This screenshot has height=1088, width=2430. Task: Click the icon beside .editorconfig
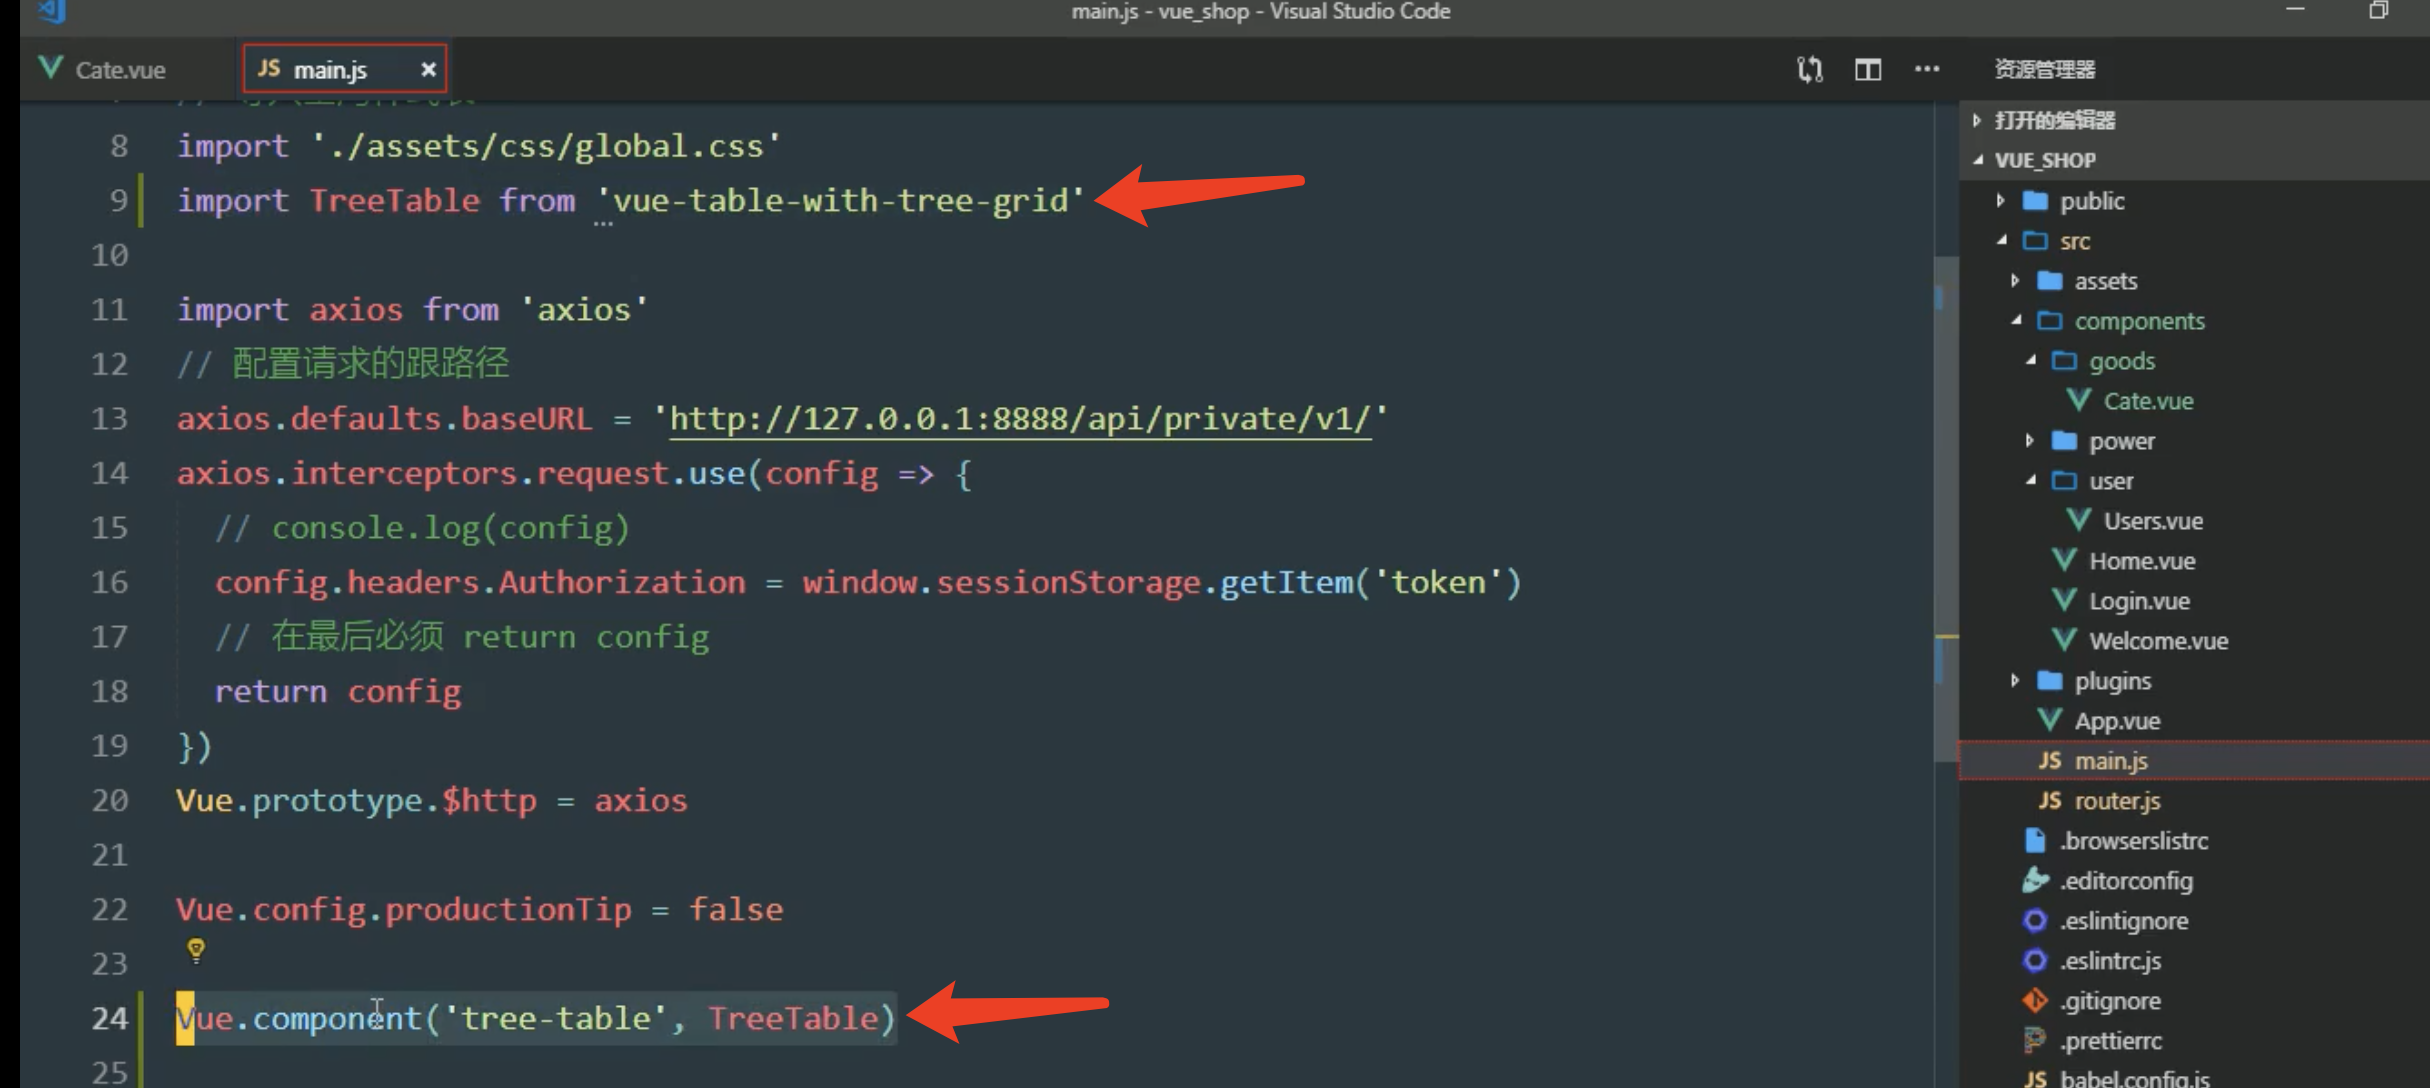coord(2035,880)
